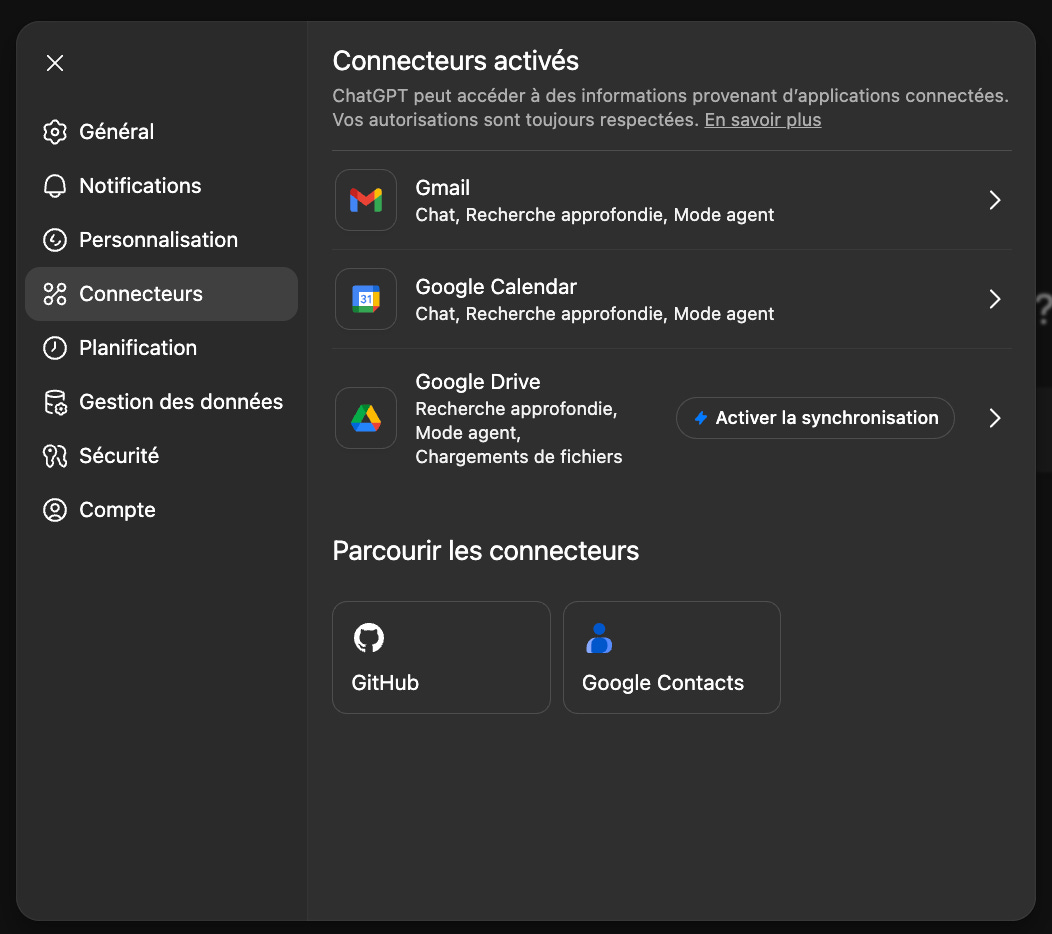Image resolution: width=1052 pixels, height=934 pixels.
Task: Click the Planification clock icon
Action: [55, 348]
